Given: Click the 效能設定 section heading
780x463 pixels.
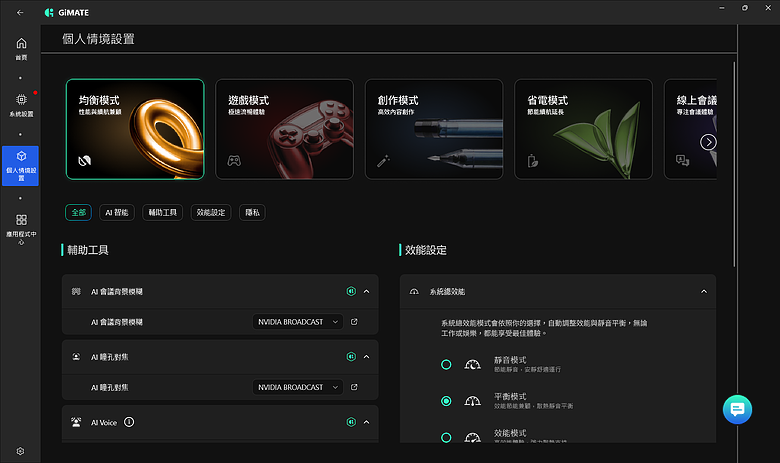Looking at the screenshot, I should point(426,250).
